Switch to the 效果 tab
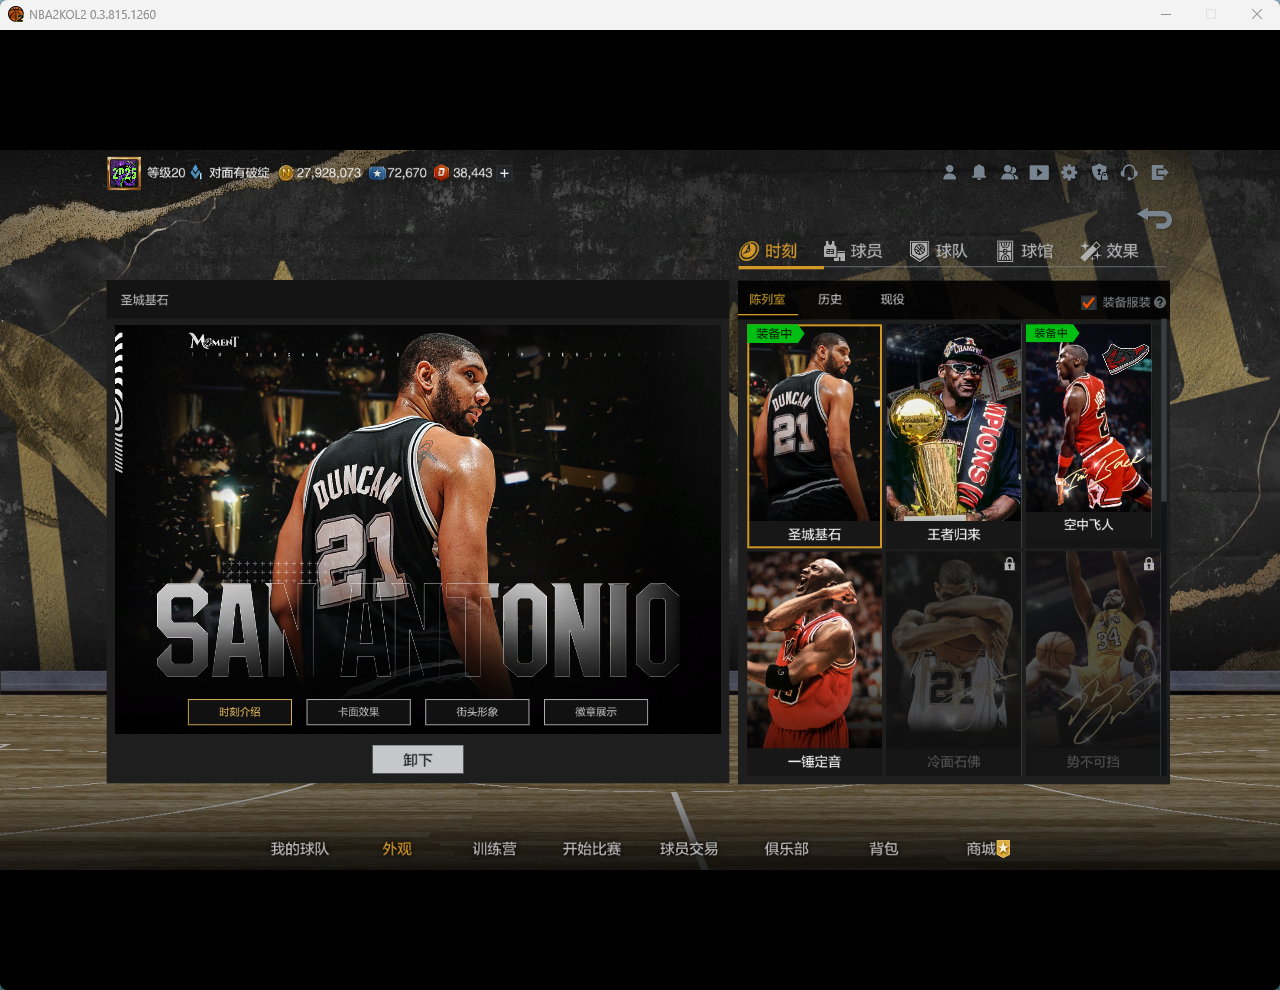 (1109, 251)
